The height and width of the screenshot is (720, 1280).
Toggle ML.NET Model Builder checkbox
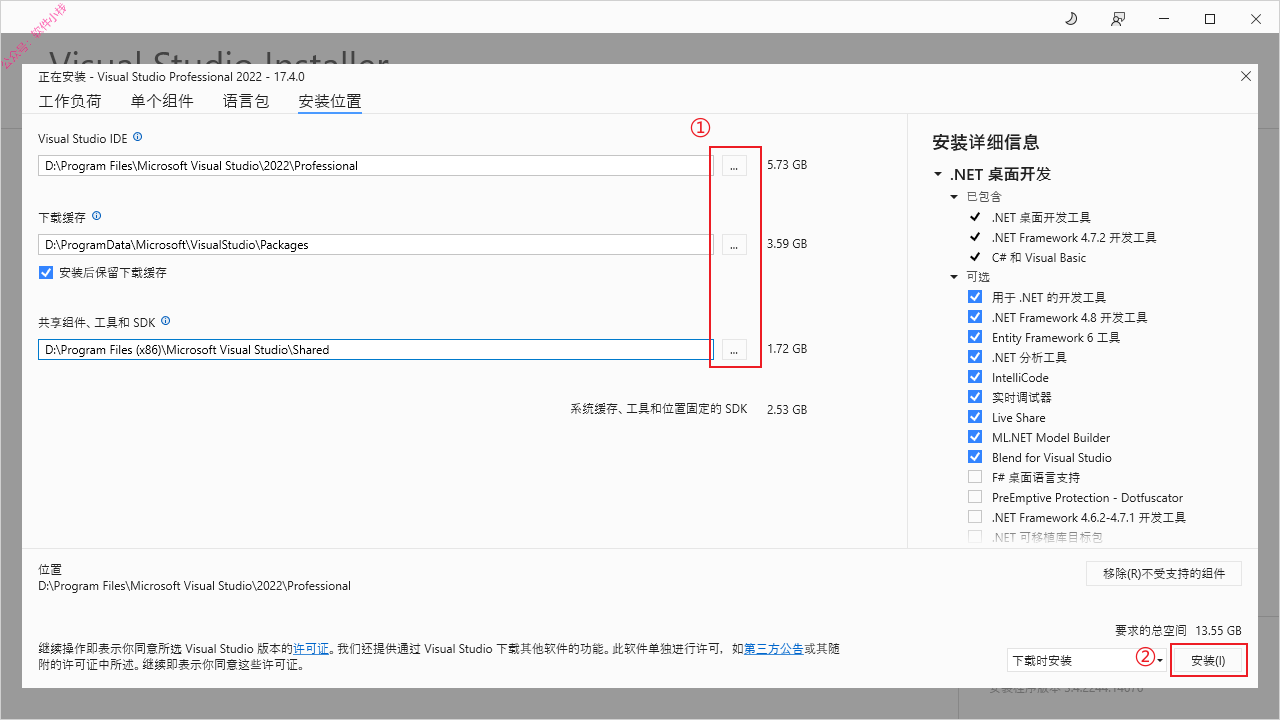(x=975, y=437)
